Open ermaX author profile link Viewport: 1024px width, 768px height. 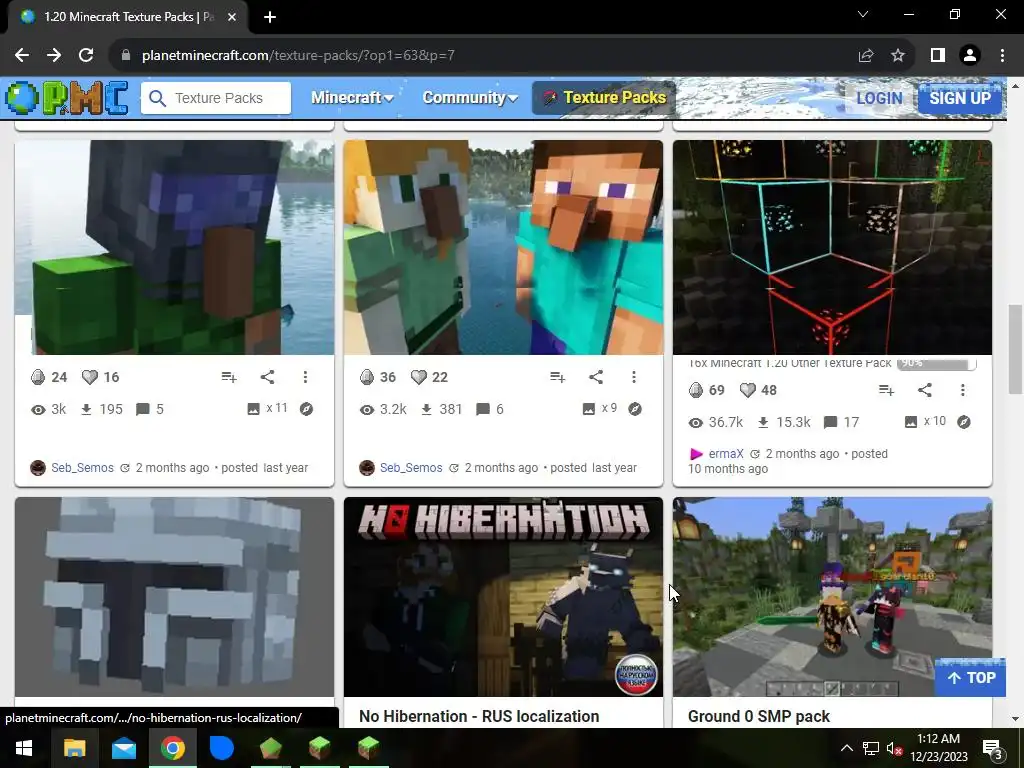[726, 453]
